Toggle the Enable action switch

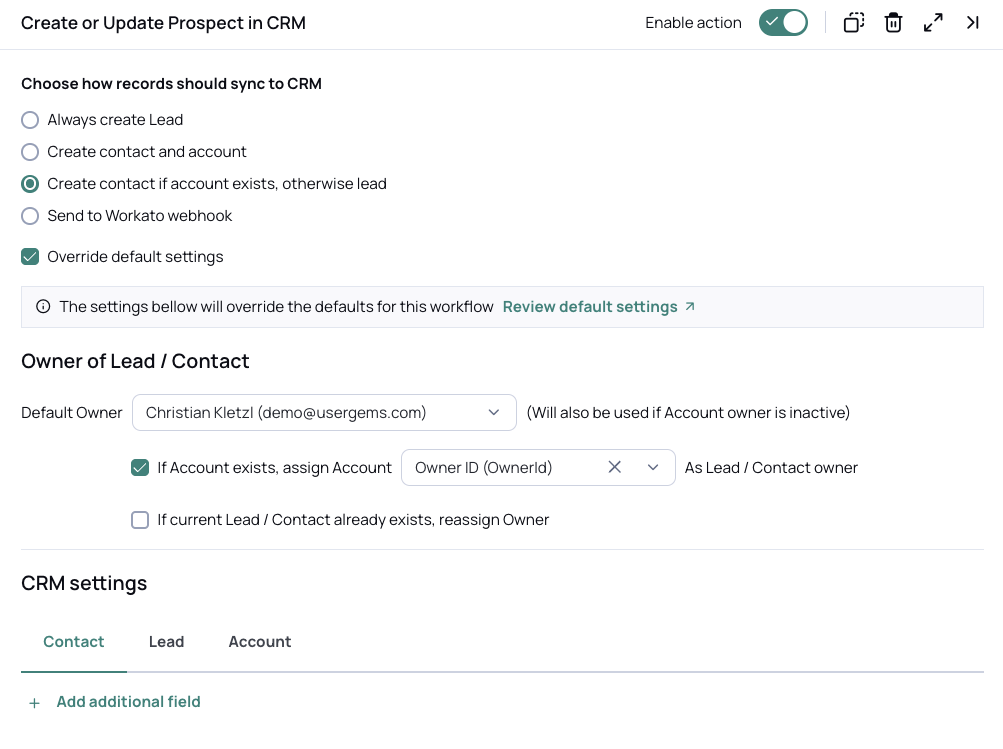pyautogui.click(x=783, y=23)
